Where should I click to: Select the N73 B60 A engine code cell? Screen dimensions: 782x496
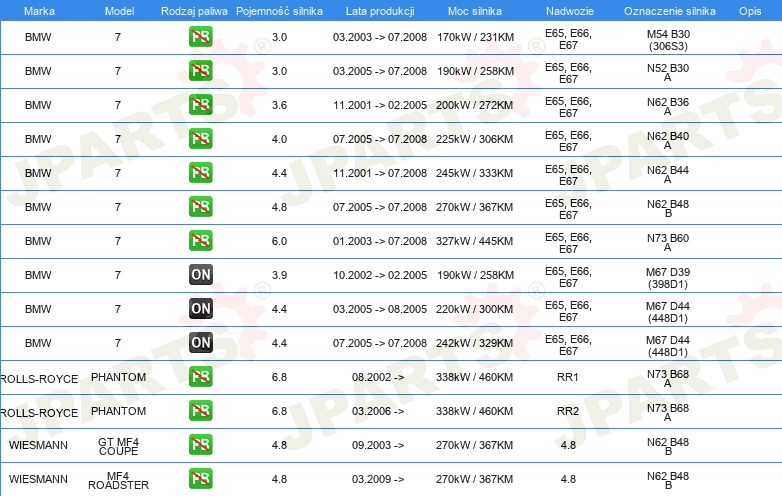point(668,242)
